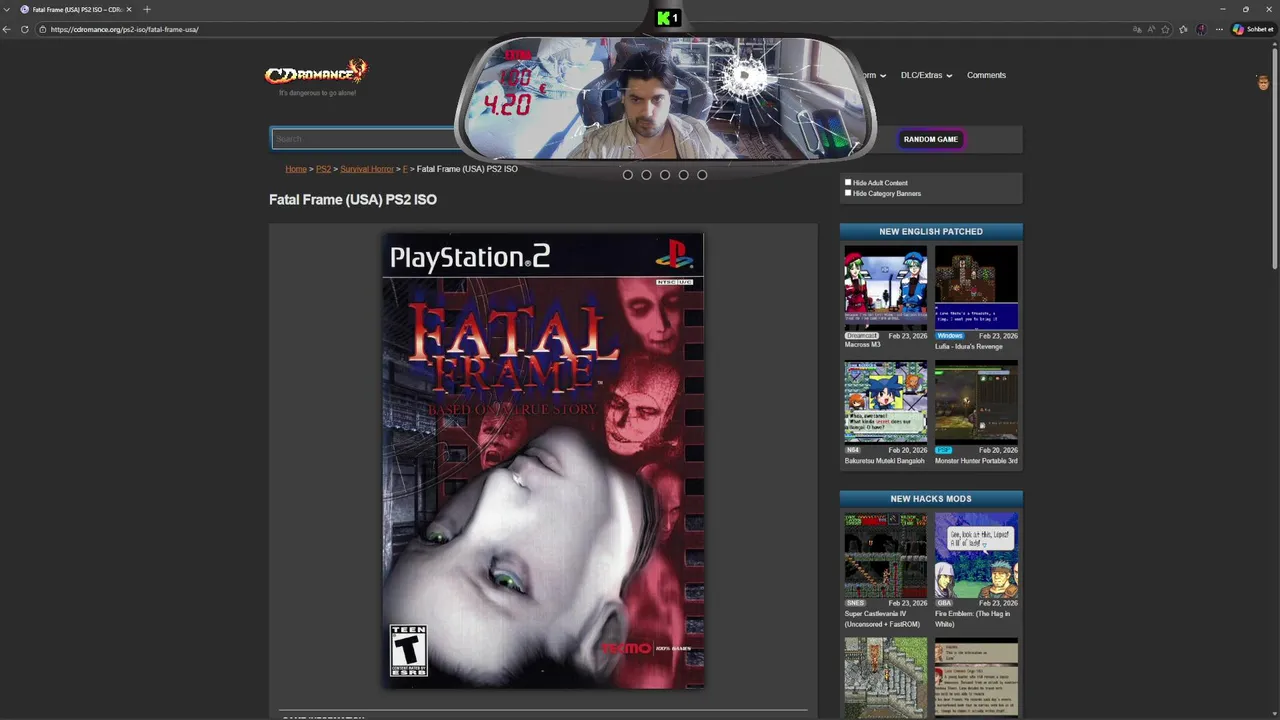Click the Fire Emblem (The Hag in White) title

tap(972, 619)
